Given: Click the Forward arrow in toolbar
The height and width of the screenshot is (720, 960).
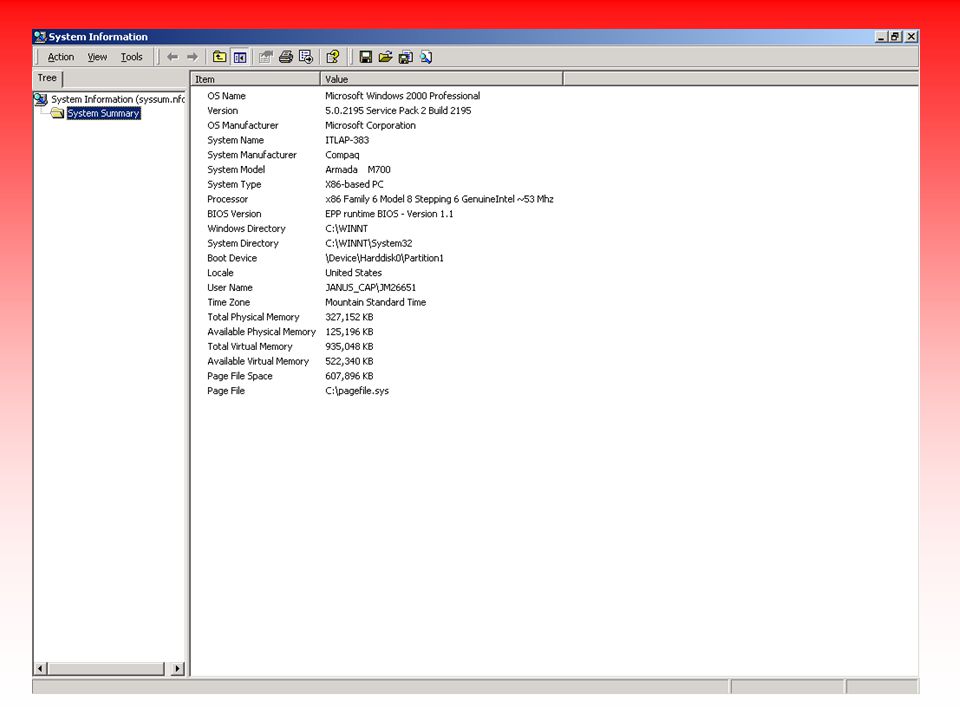Looking at the screenshot, I should coord(192,57).
